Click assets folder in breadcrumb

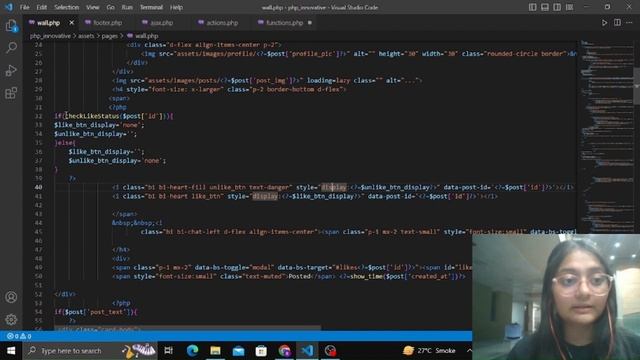pos(86,36)
